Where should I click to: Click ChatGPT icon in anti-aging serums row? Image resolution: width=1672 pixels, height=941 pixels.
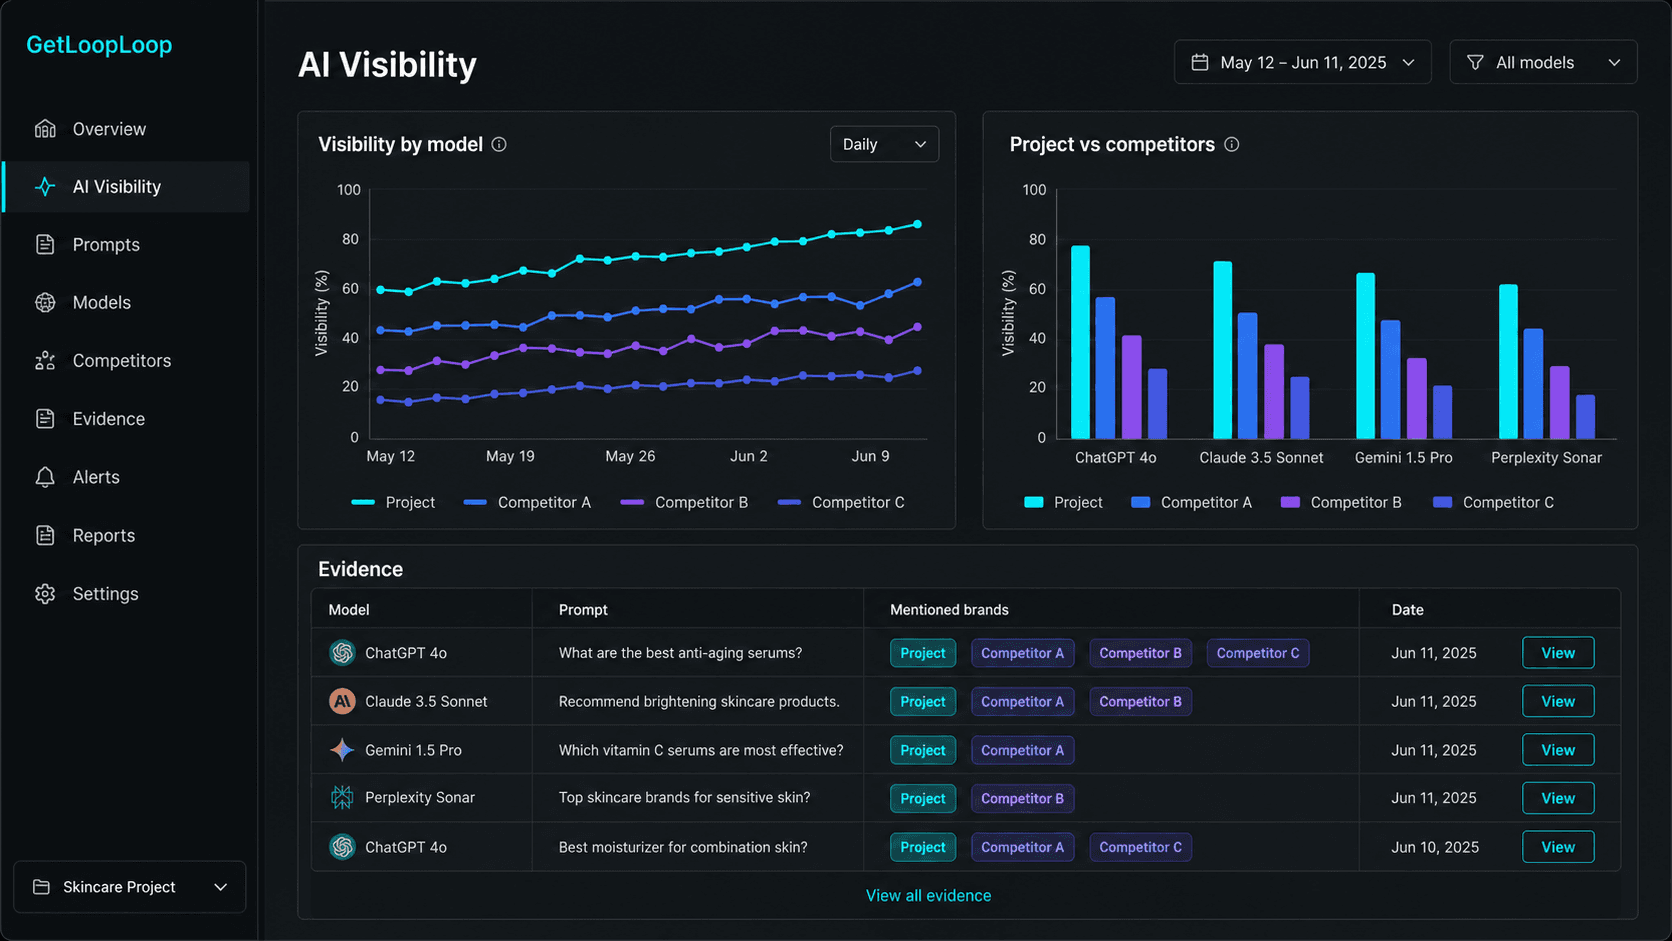pos(342,653)
